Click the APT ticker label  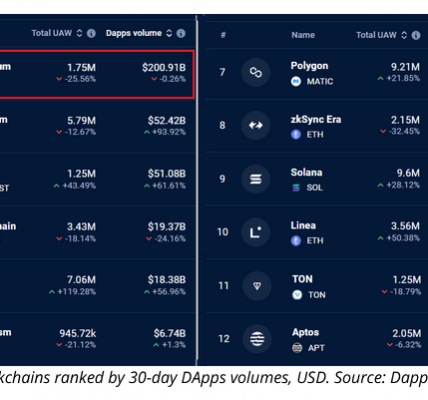coord(316,348)
